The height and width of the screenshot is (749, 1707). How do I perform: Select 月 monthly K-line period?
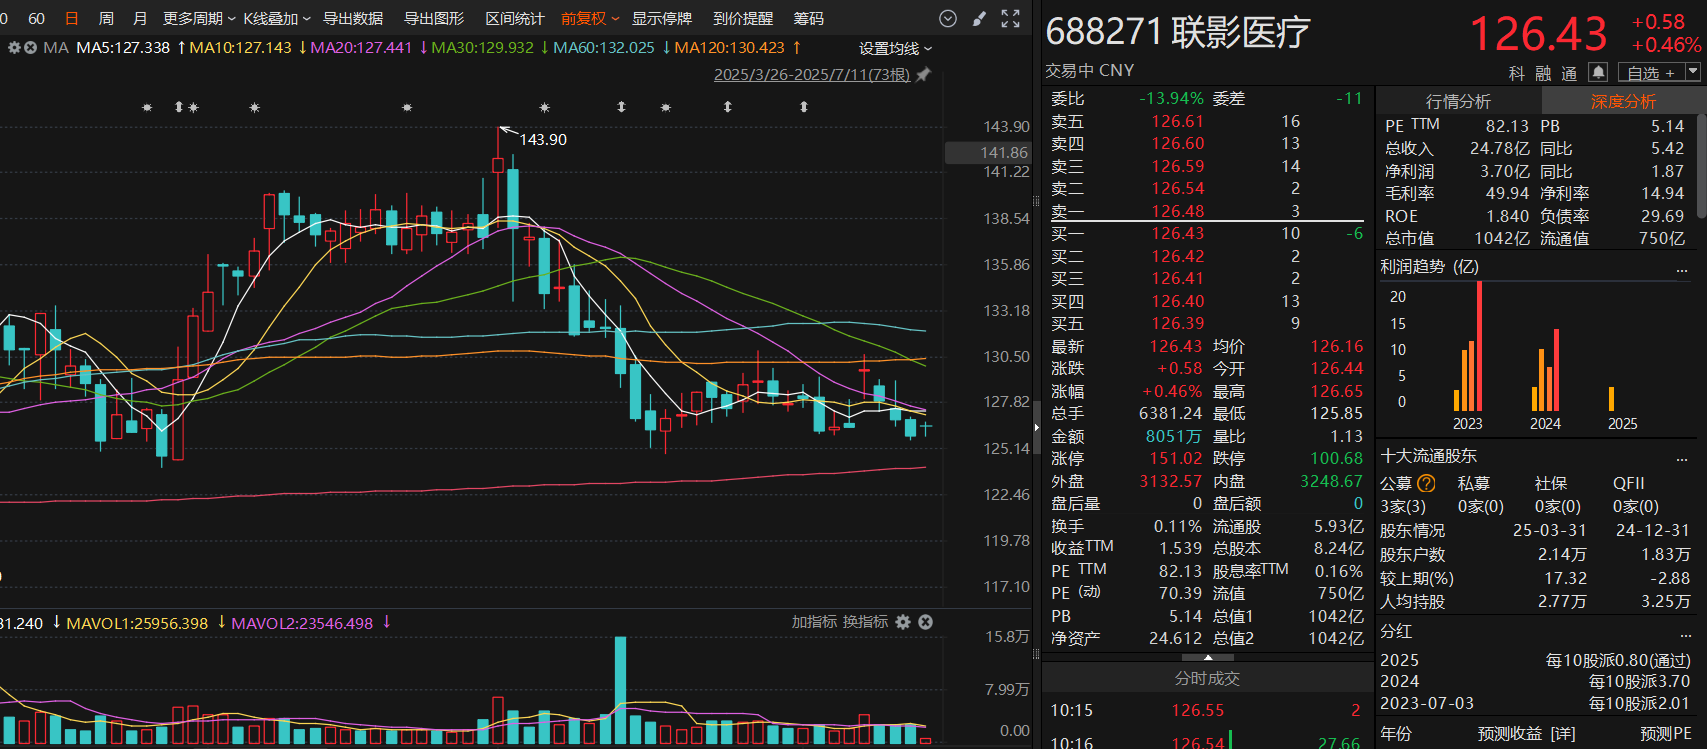140,19
